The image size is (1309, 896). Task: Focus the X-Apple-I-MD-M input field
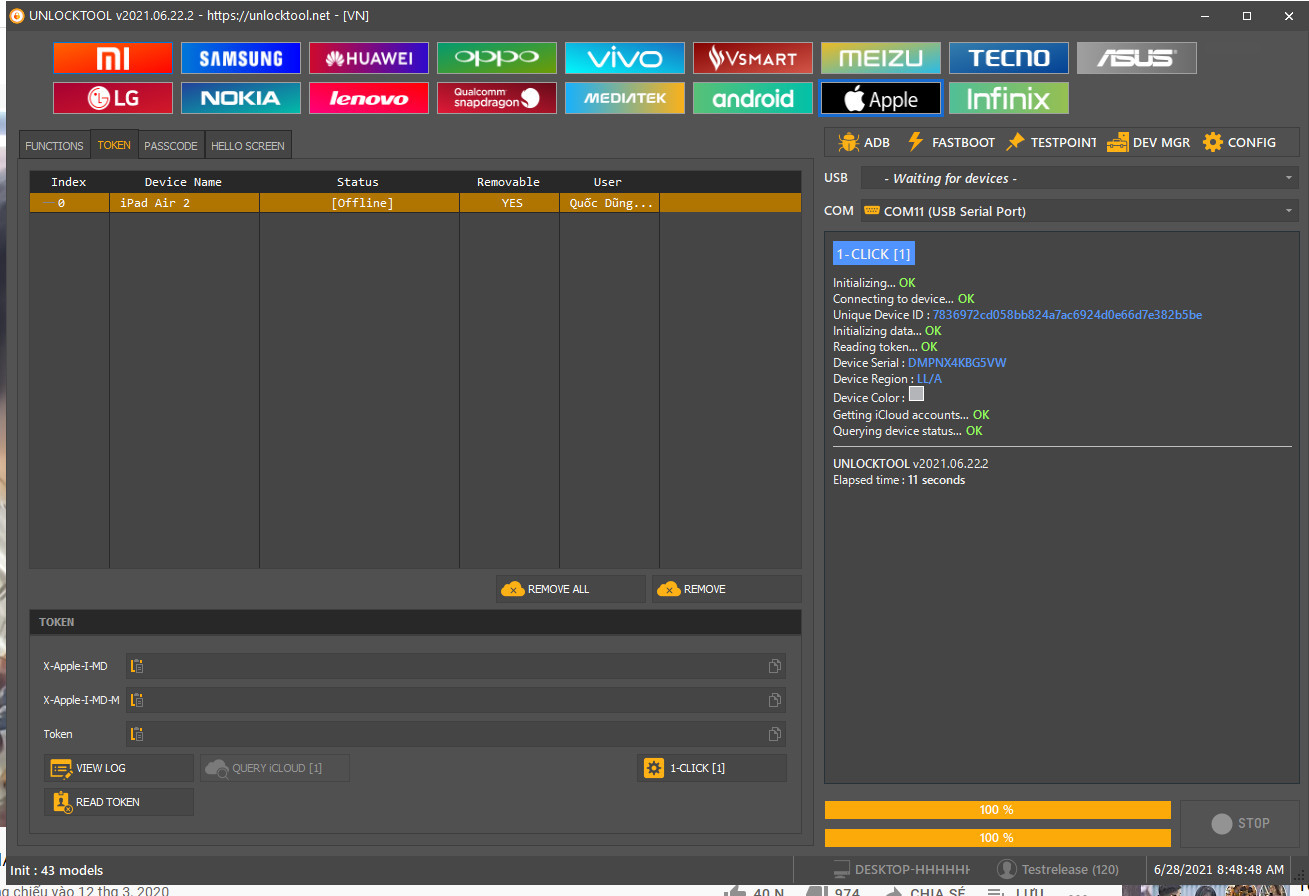pyautogui.click(x=456, y=700)
